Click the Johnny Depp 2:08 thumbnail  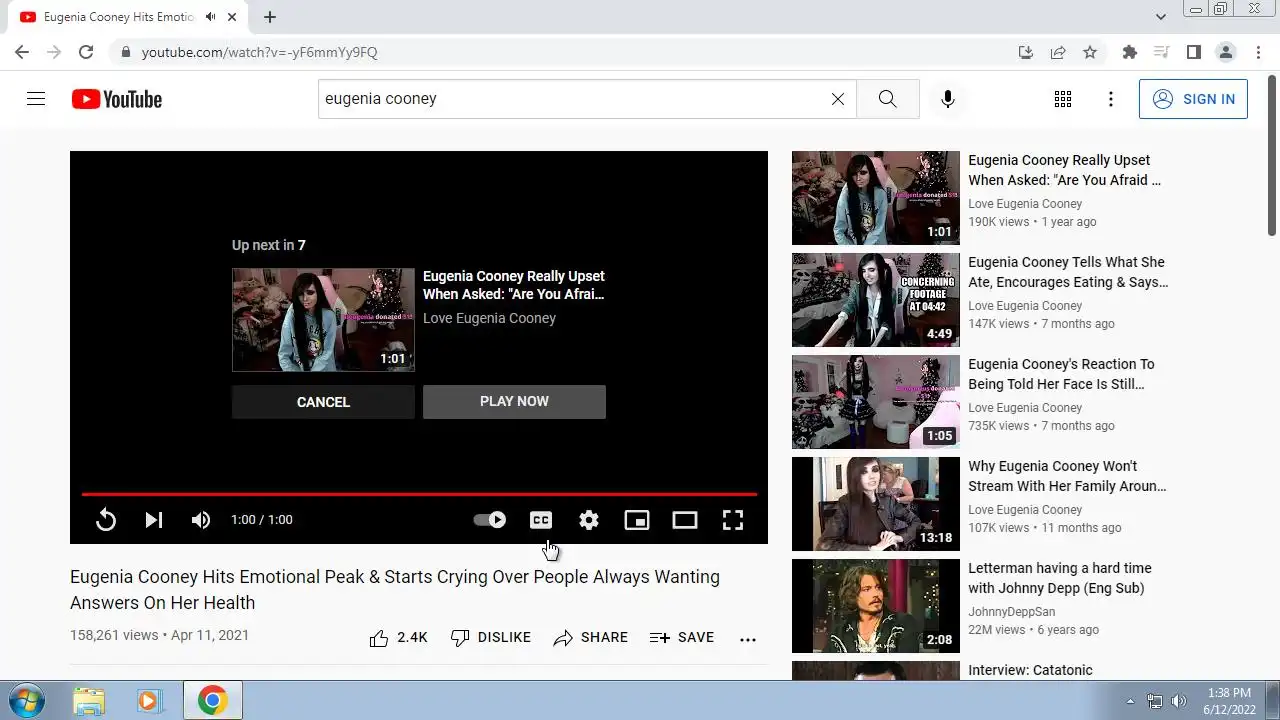pyautogui.click(x=876, y=606)
